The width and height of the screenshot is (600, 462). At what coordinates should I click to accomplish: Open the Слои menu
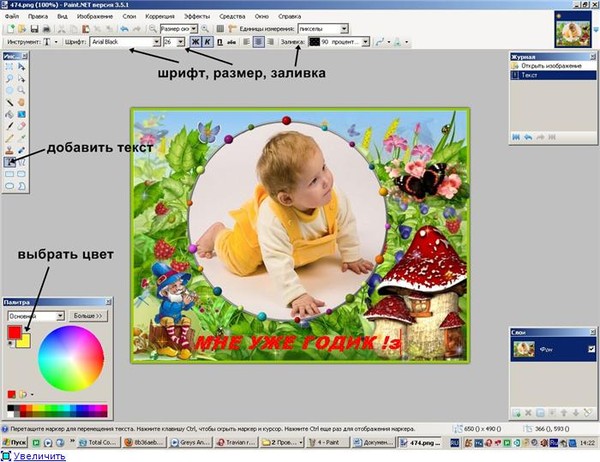click(x=129, y=16)
